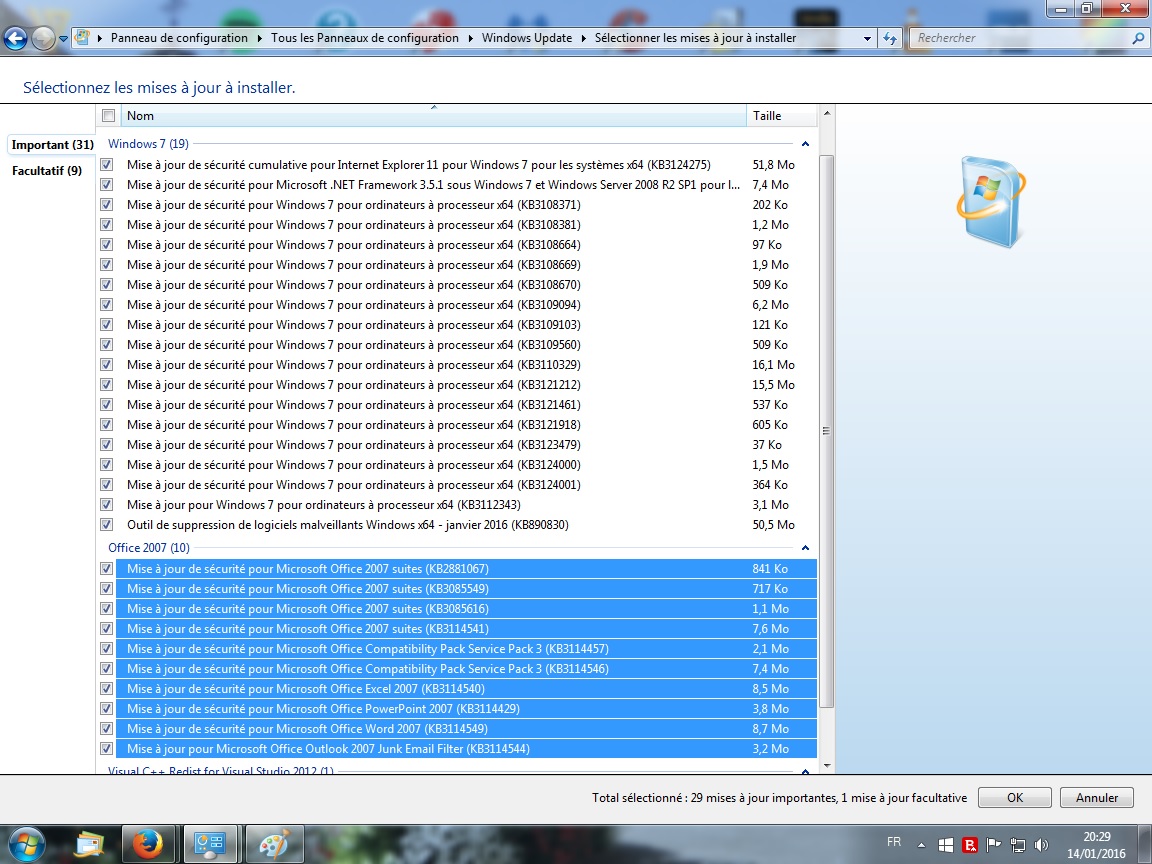The image size is (1152, 864).
Task: Deselect the Outlook 2007 Junk Email Filter checkbox
Action: click(107, 749)
